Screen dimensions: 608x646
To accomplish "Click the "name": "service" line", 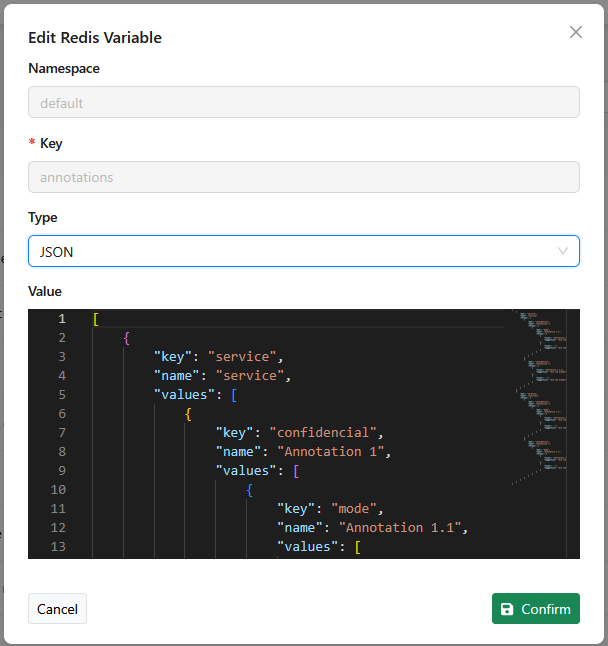I will pyautogui.click(x=222, y=376).
